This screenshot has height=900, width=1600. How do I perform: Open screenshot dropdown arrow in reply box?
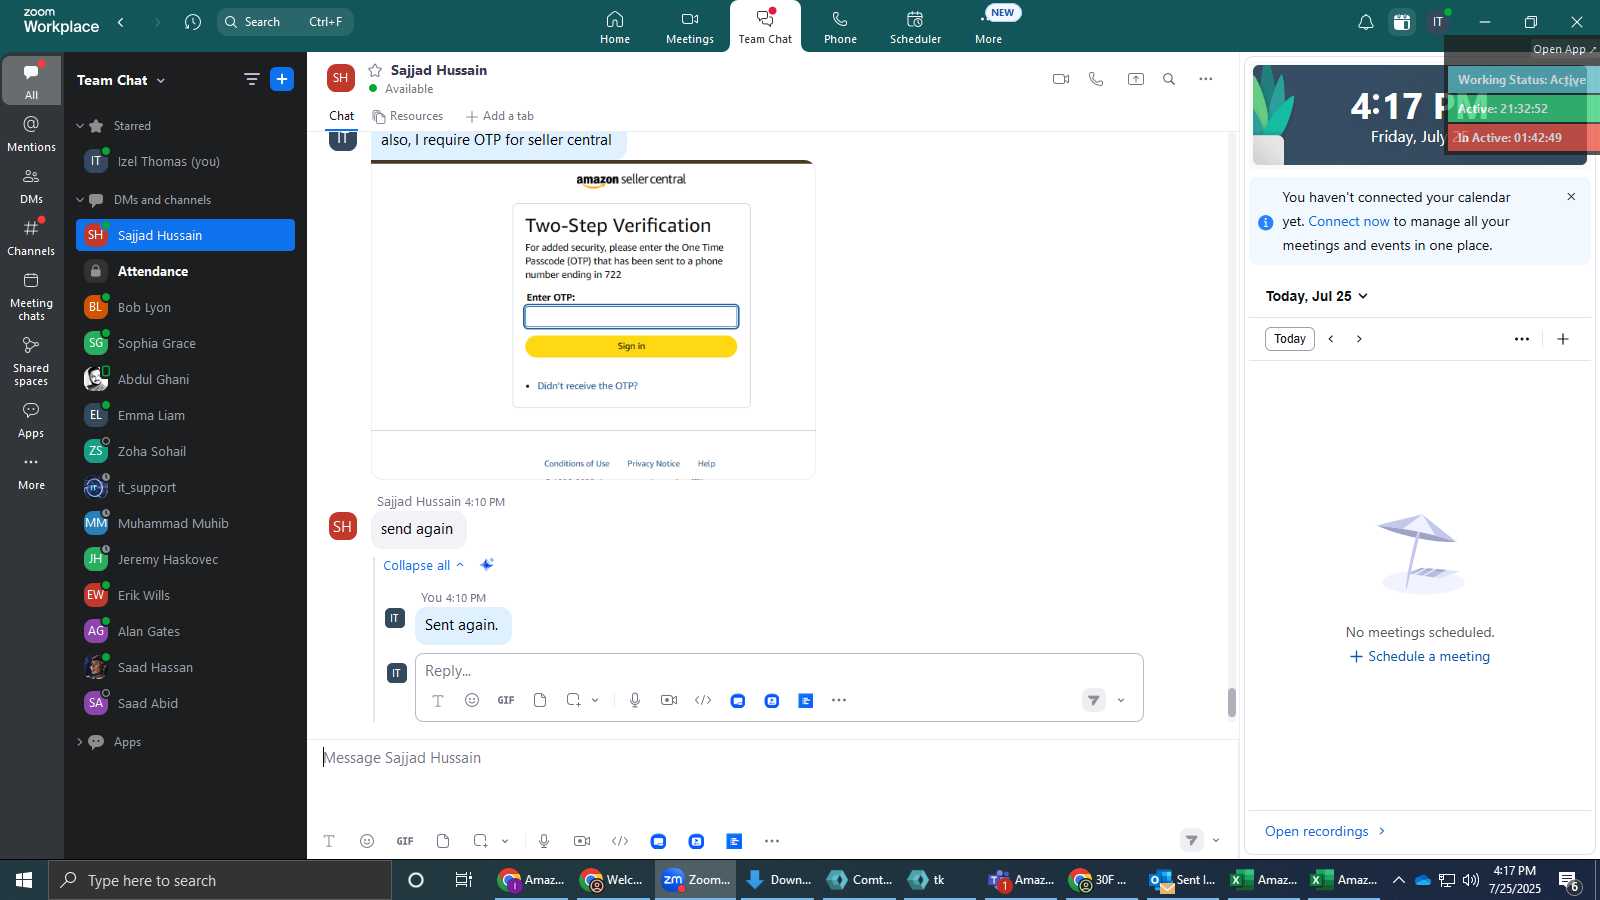pos(595,700)
